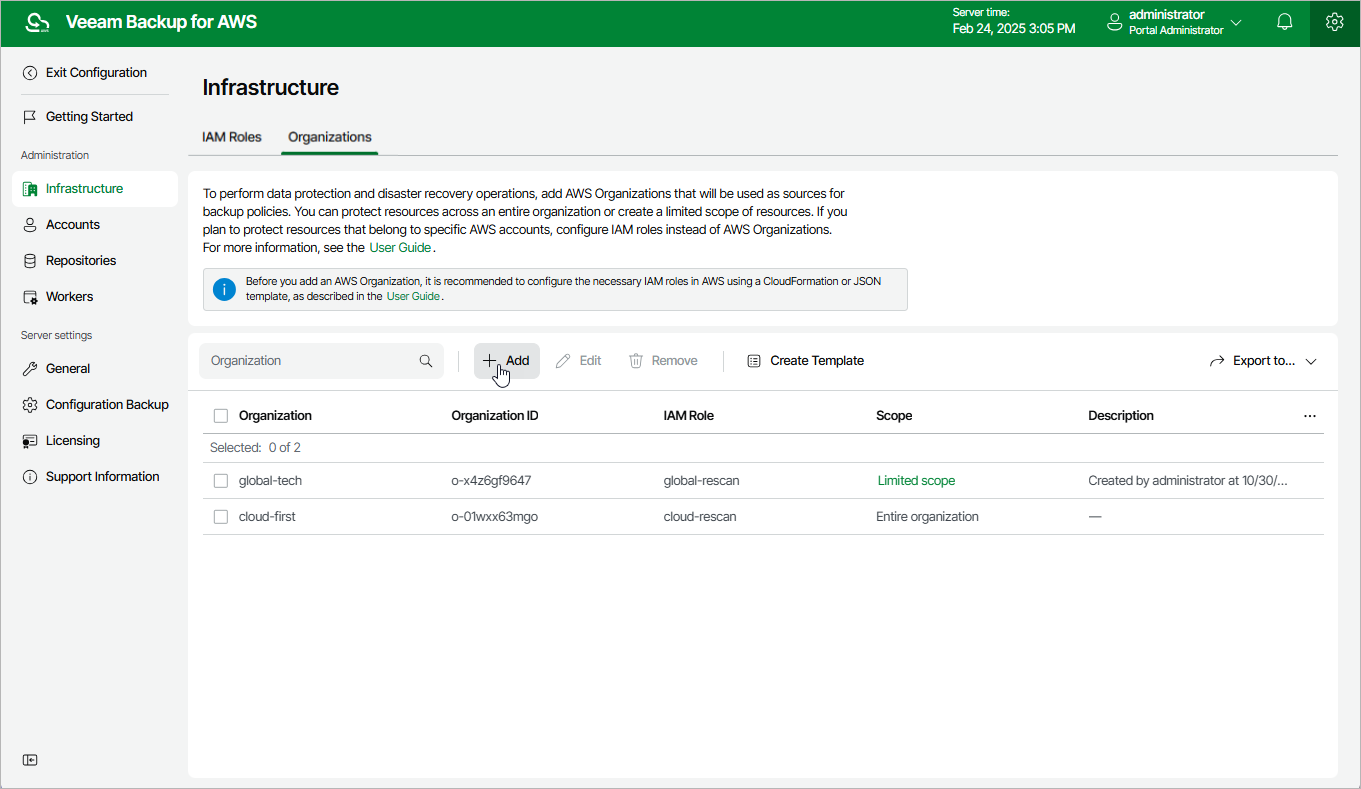Screen dimensions: 1361x789
Task: Open the Limited scope link for global-tech
Action: 916,481
